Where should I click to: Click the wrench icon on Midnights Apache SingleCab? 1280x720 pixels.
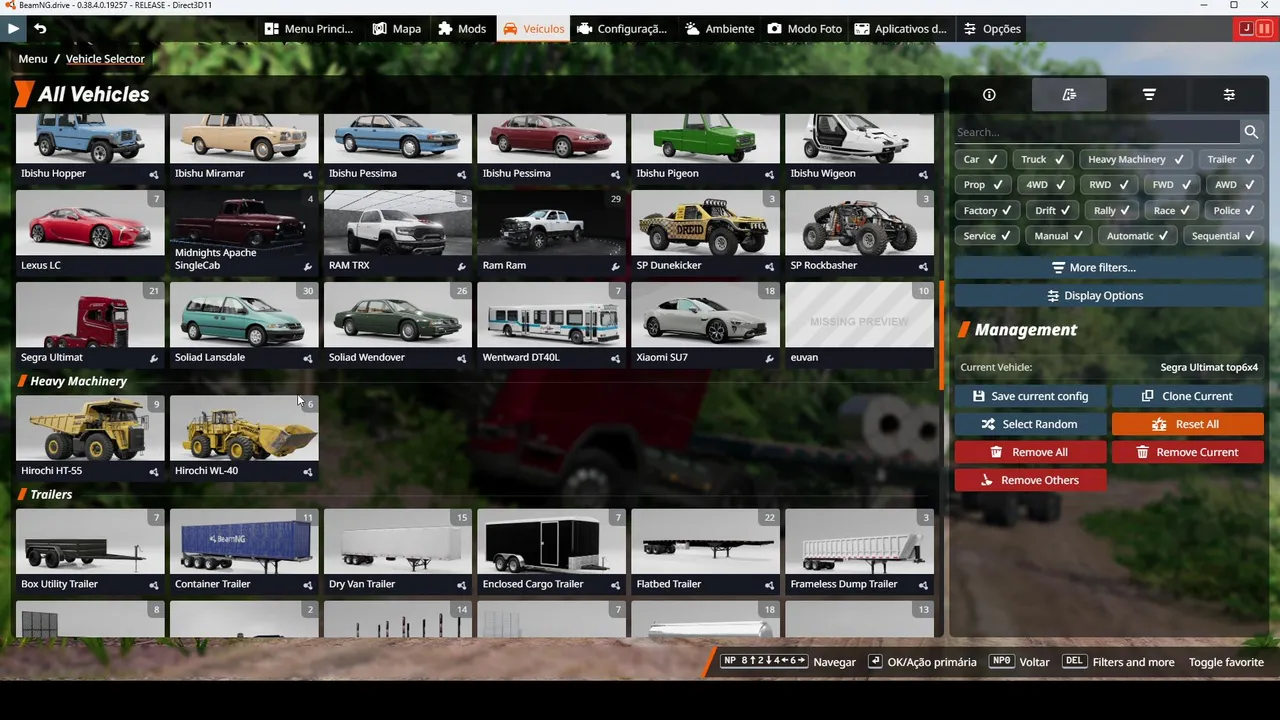(x=308, y=266)
